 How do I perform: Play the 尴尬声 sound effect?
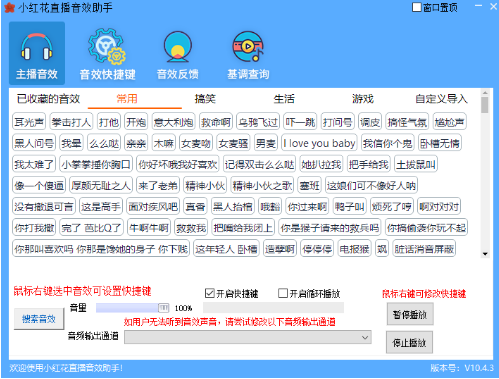[449, 122]
